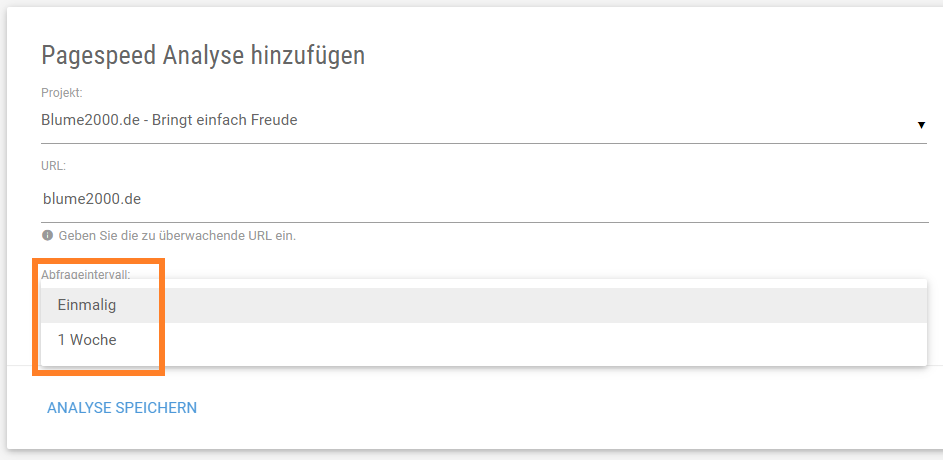Viewport: 943px width, 460px height.
Task: Click the info icon before the URL hint
Action: [x=48, y=235]
